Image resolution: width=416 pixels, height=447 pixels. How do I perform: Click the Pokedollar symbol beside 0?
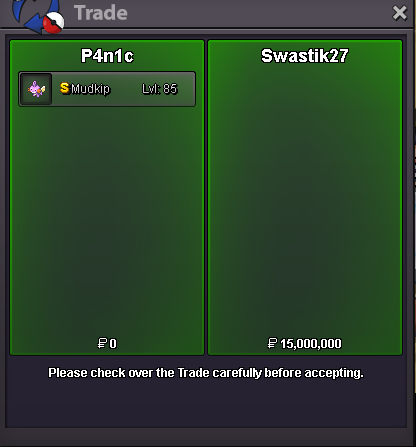click(x=102, y=343)
